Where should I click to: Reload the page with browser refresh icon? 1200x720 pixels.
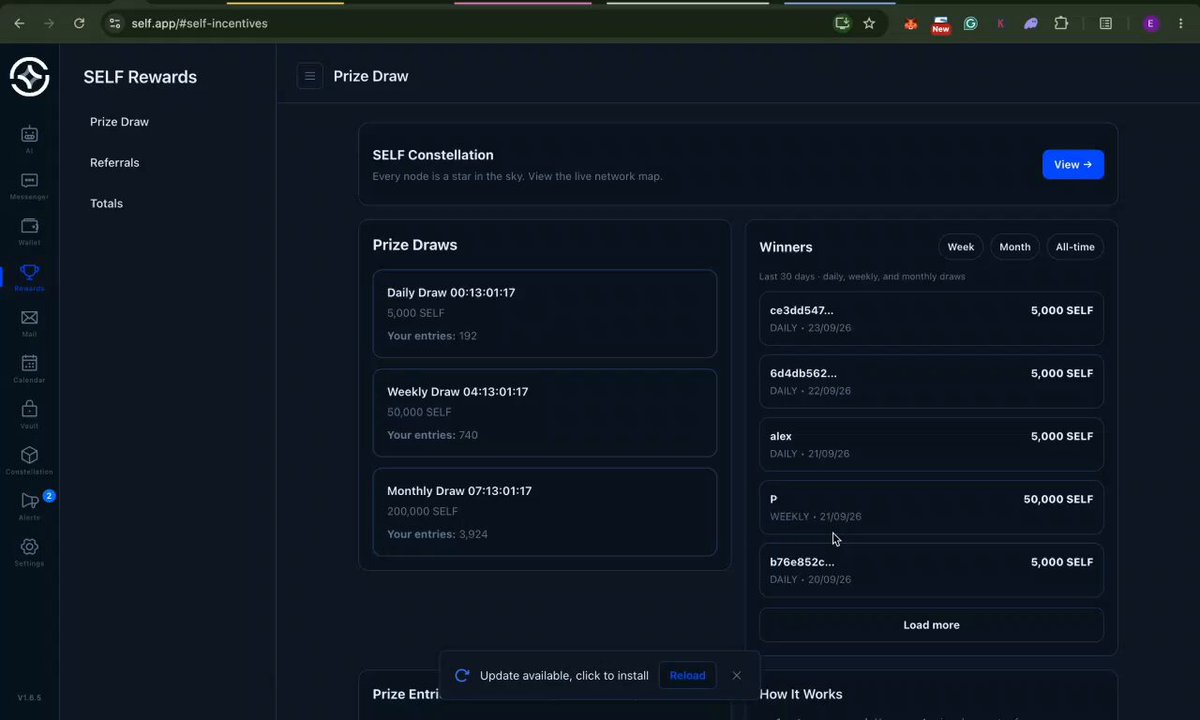pos(79,23)
